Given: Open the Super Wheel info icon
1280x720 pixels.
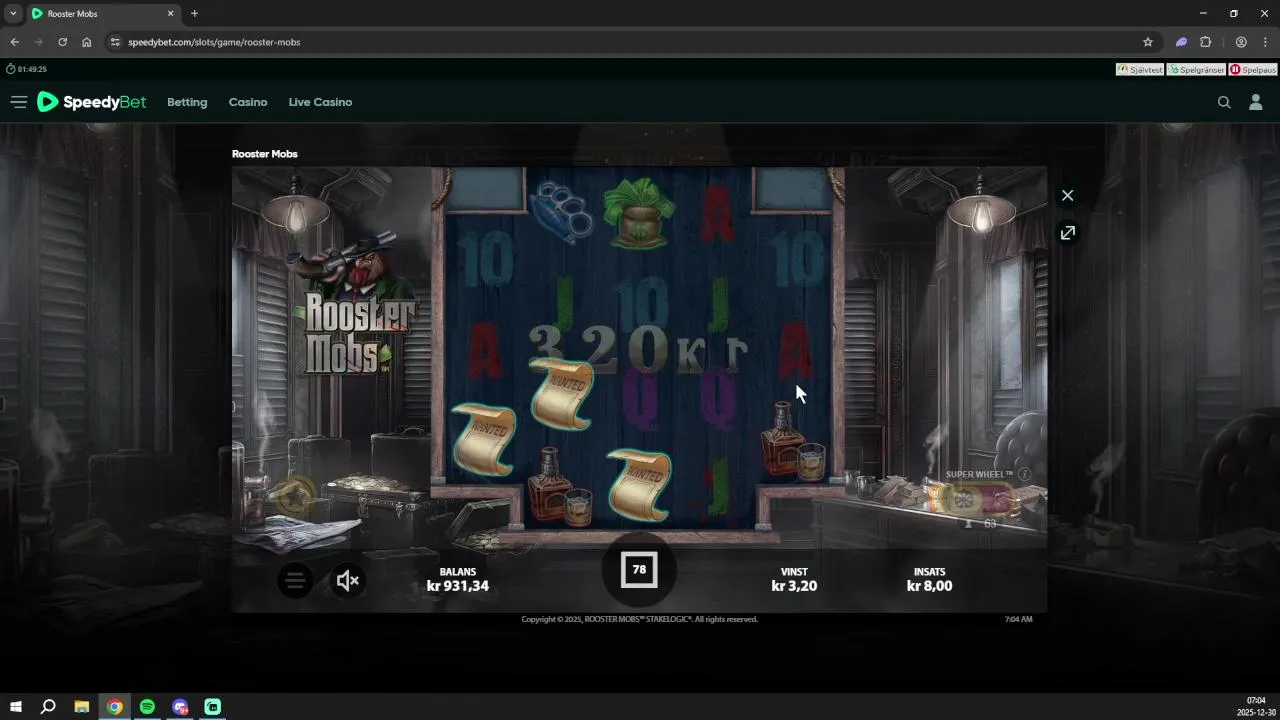Looking at the screenshot, I should pos(1024,474).
